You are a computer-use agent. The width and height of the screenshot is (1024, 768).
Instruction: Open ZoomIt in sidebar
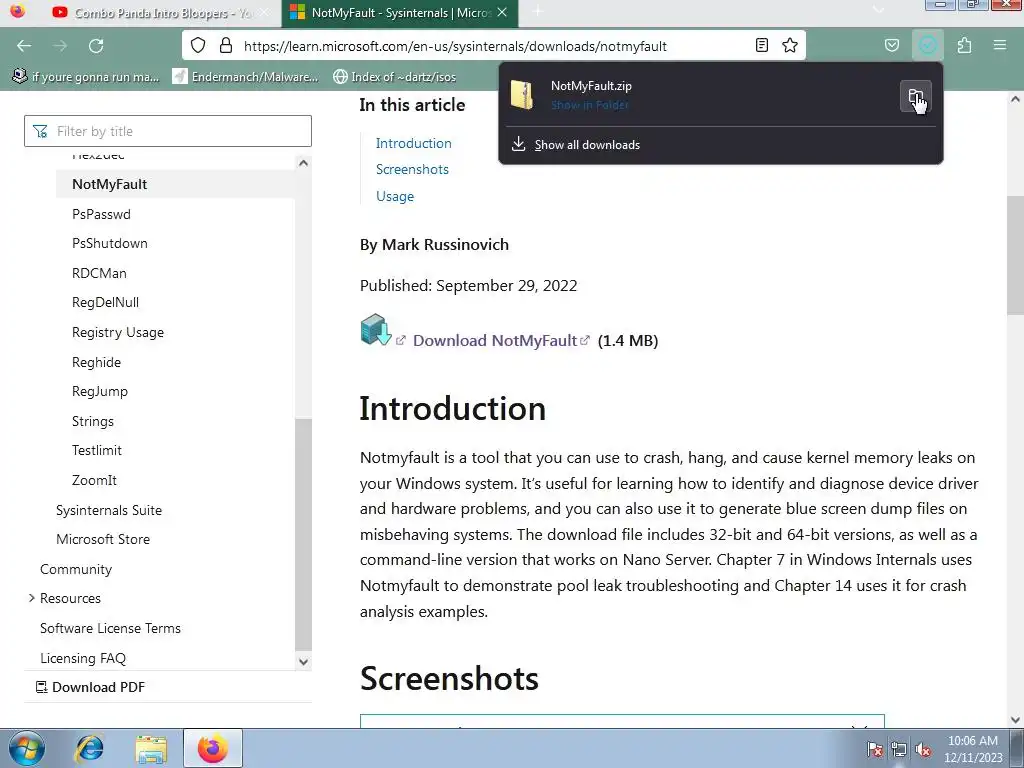[x=94, y=480]
